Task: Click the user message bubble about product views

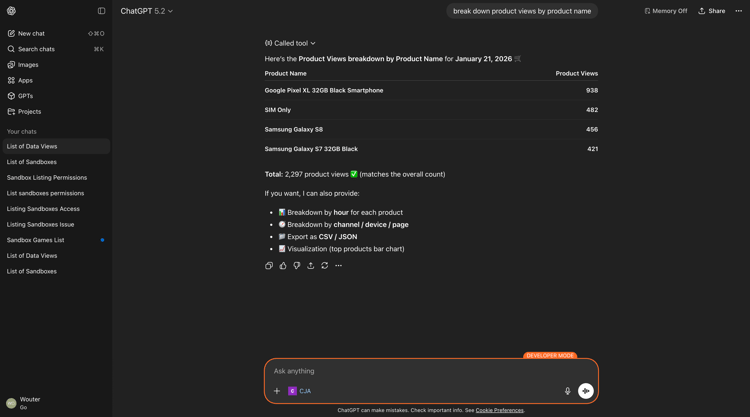Action: coord(522,11)
